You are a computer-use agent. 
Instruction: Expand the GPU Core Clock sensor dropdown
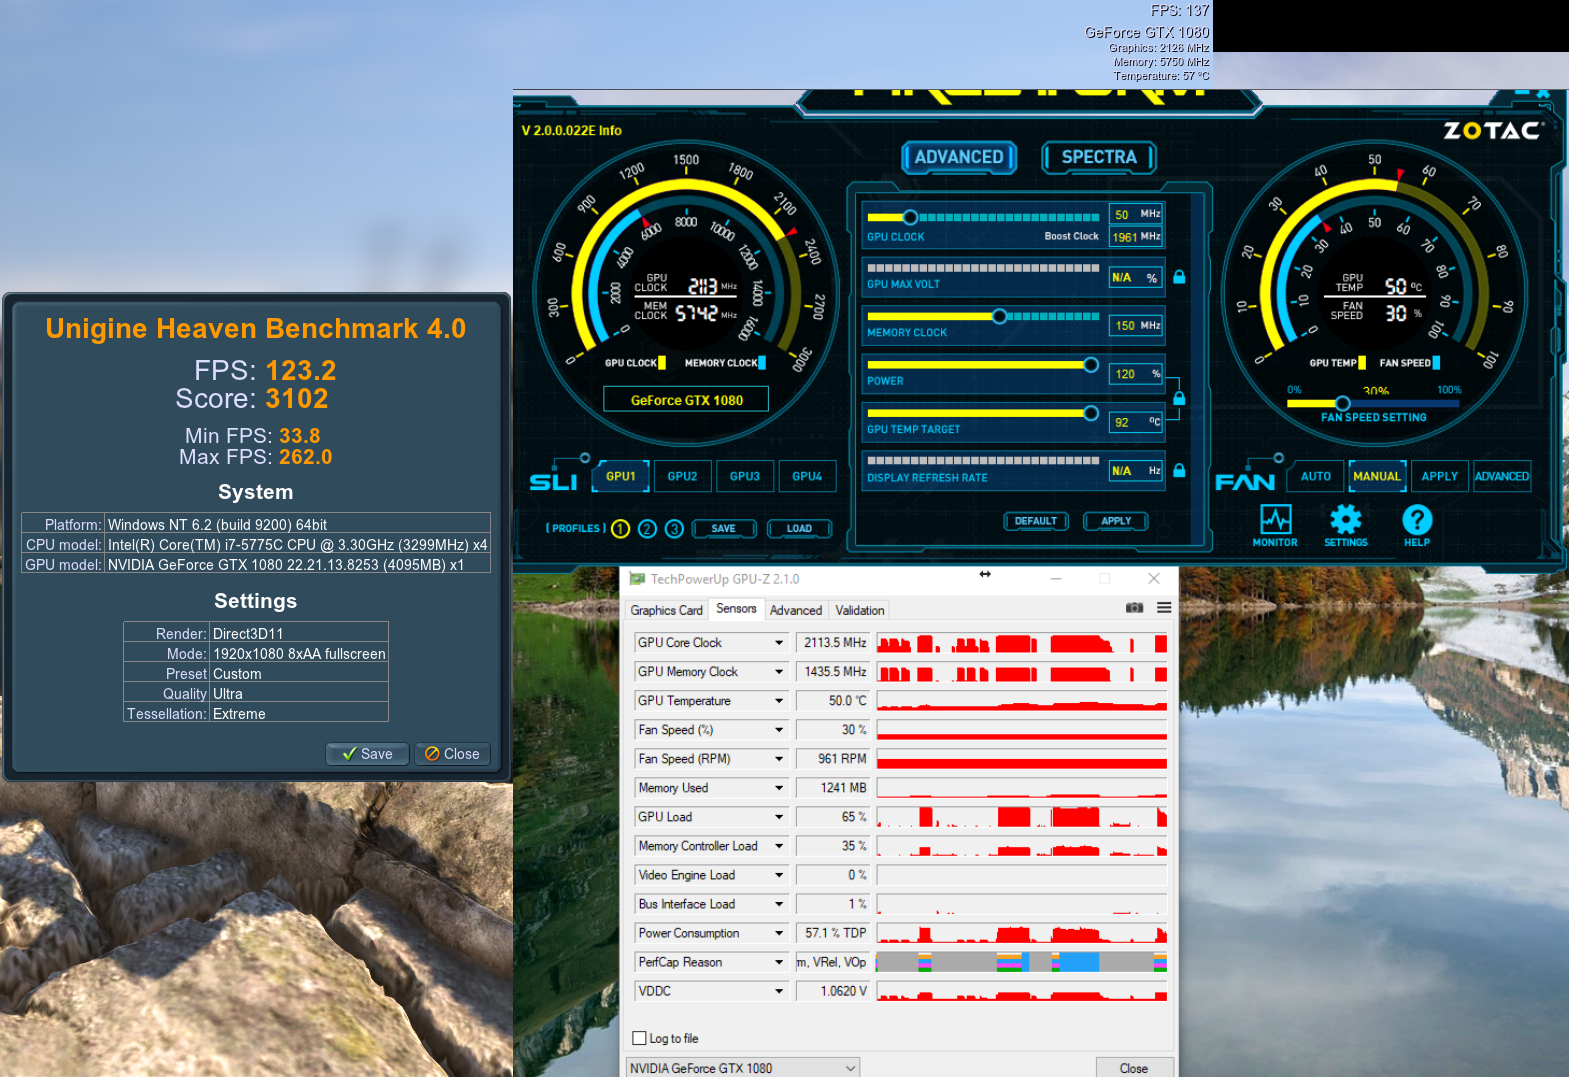pos(779,643)
